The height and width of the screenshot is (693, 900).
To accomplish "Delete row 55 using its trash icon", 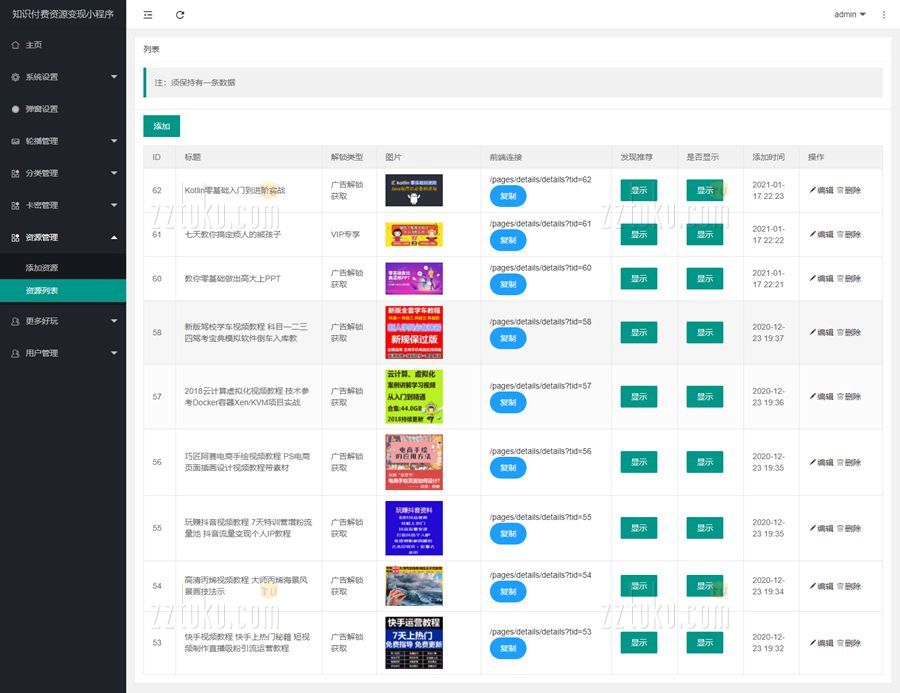I will click(x=840, y=528).
